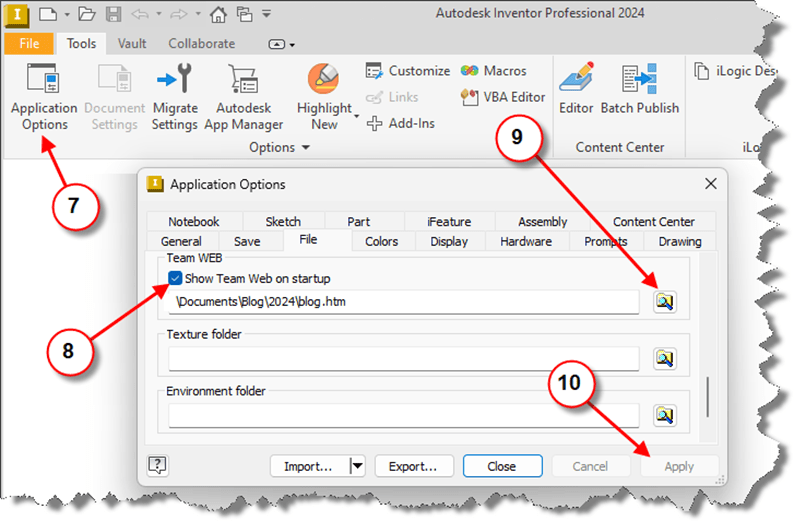Switch to the General options tab
Screen dimensions: 794x521
(181, 242)
